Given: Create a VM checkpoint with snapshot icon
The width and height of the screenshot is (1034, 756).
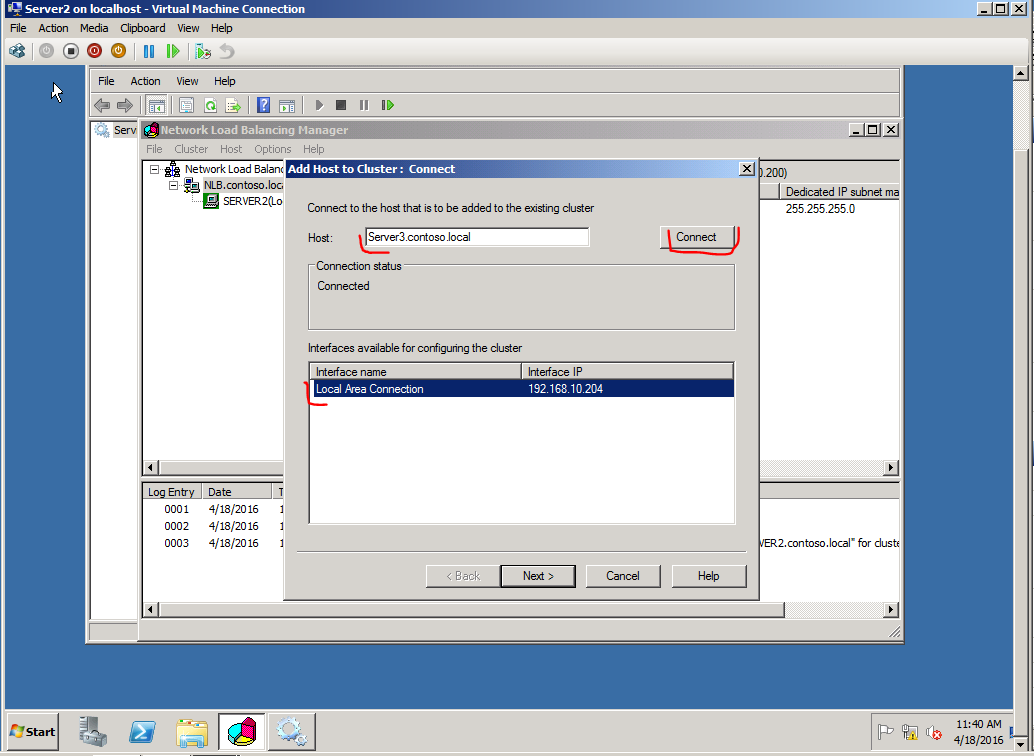Looking at the screenshot, I should tap(203, 51).
